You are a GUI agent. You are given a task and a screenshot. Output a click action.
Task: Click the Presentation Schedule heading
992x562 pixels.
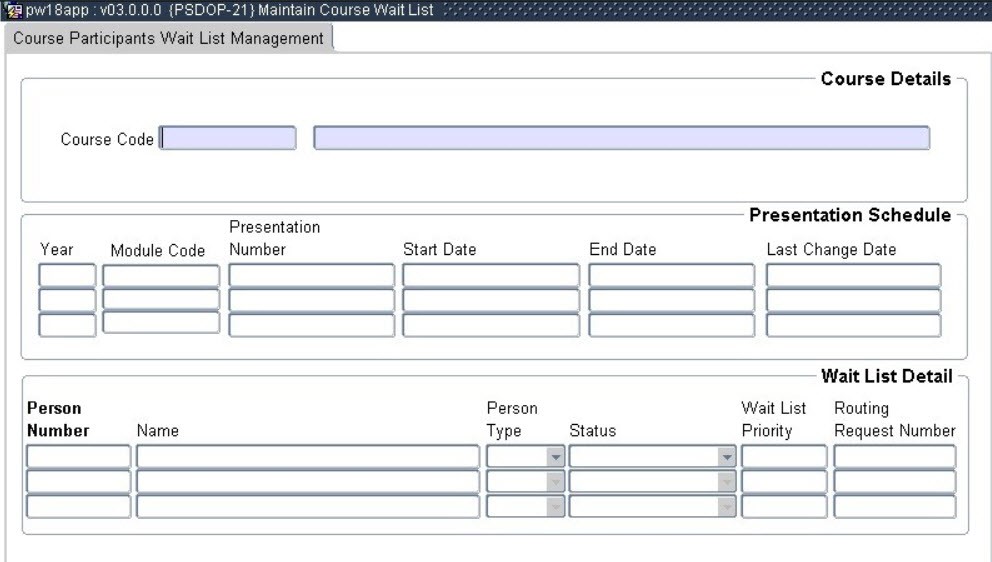point(850,215)
